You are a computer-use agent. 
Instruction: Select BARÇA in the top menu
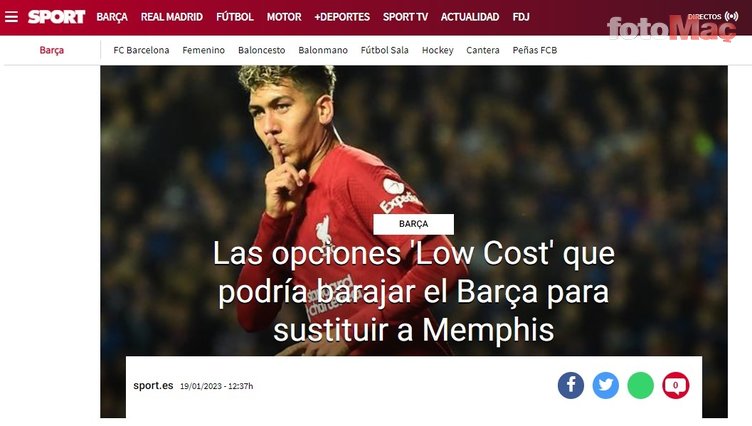(x=112, y=17)
